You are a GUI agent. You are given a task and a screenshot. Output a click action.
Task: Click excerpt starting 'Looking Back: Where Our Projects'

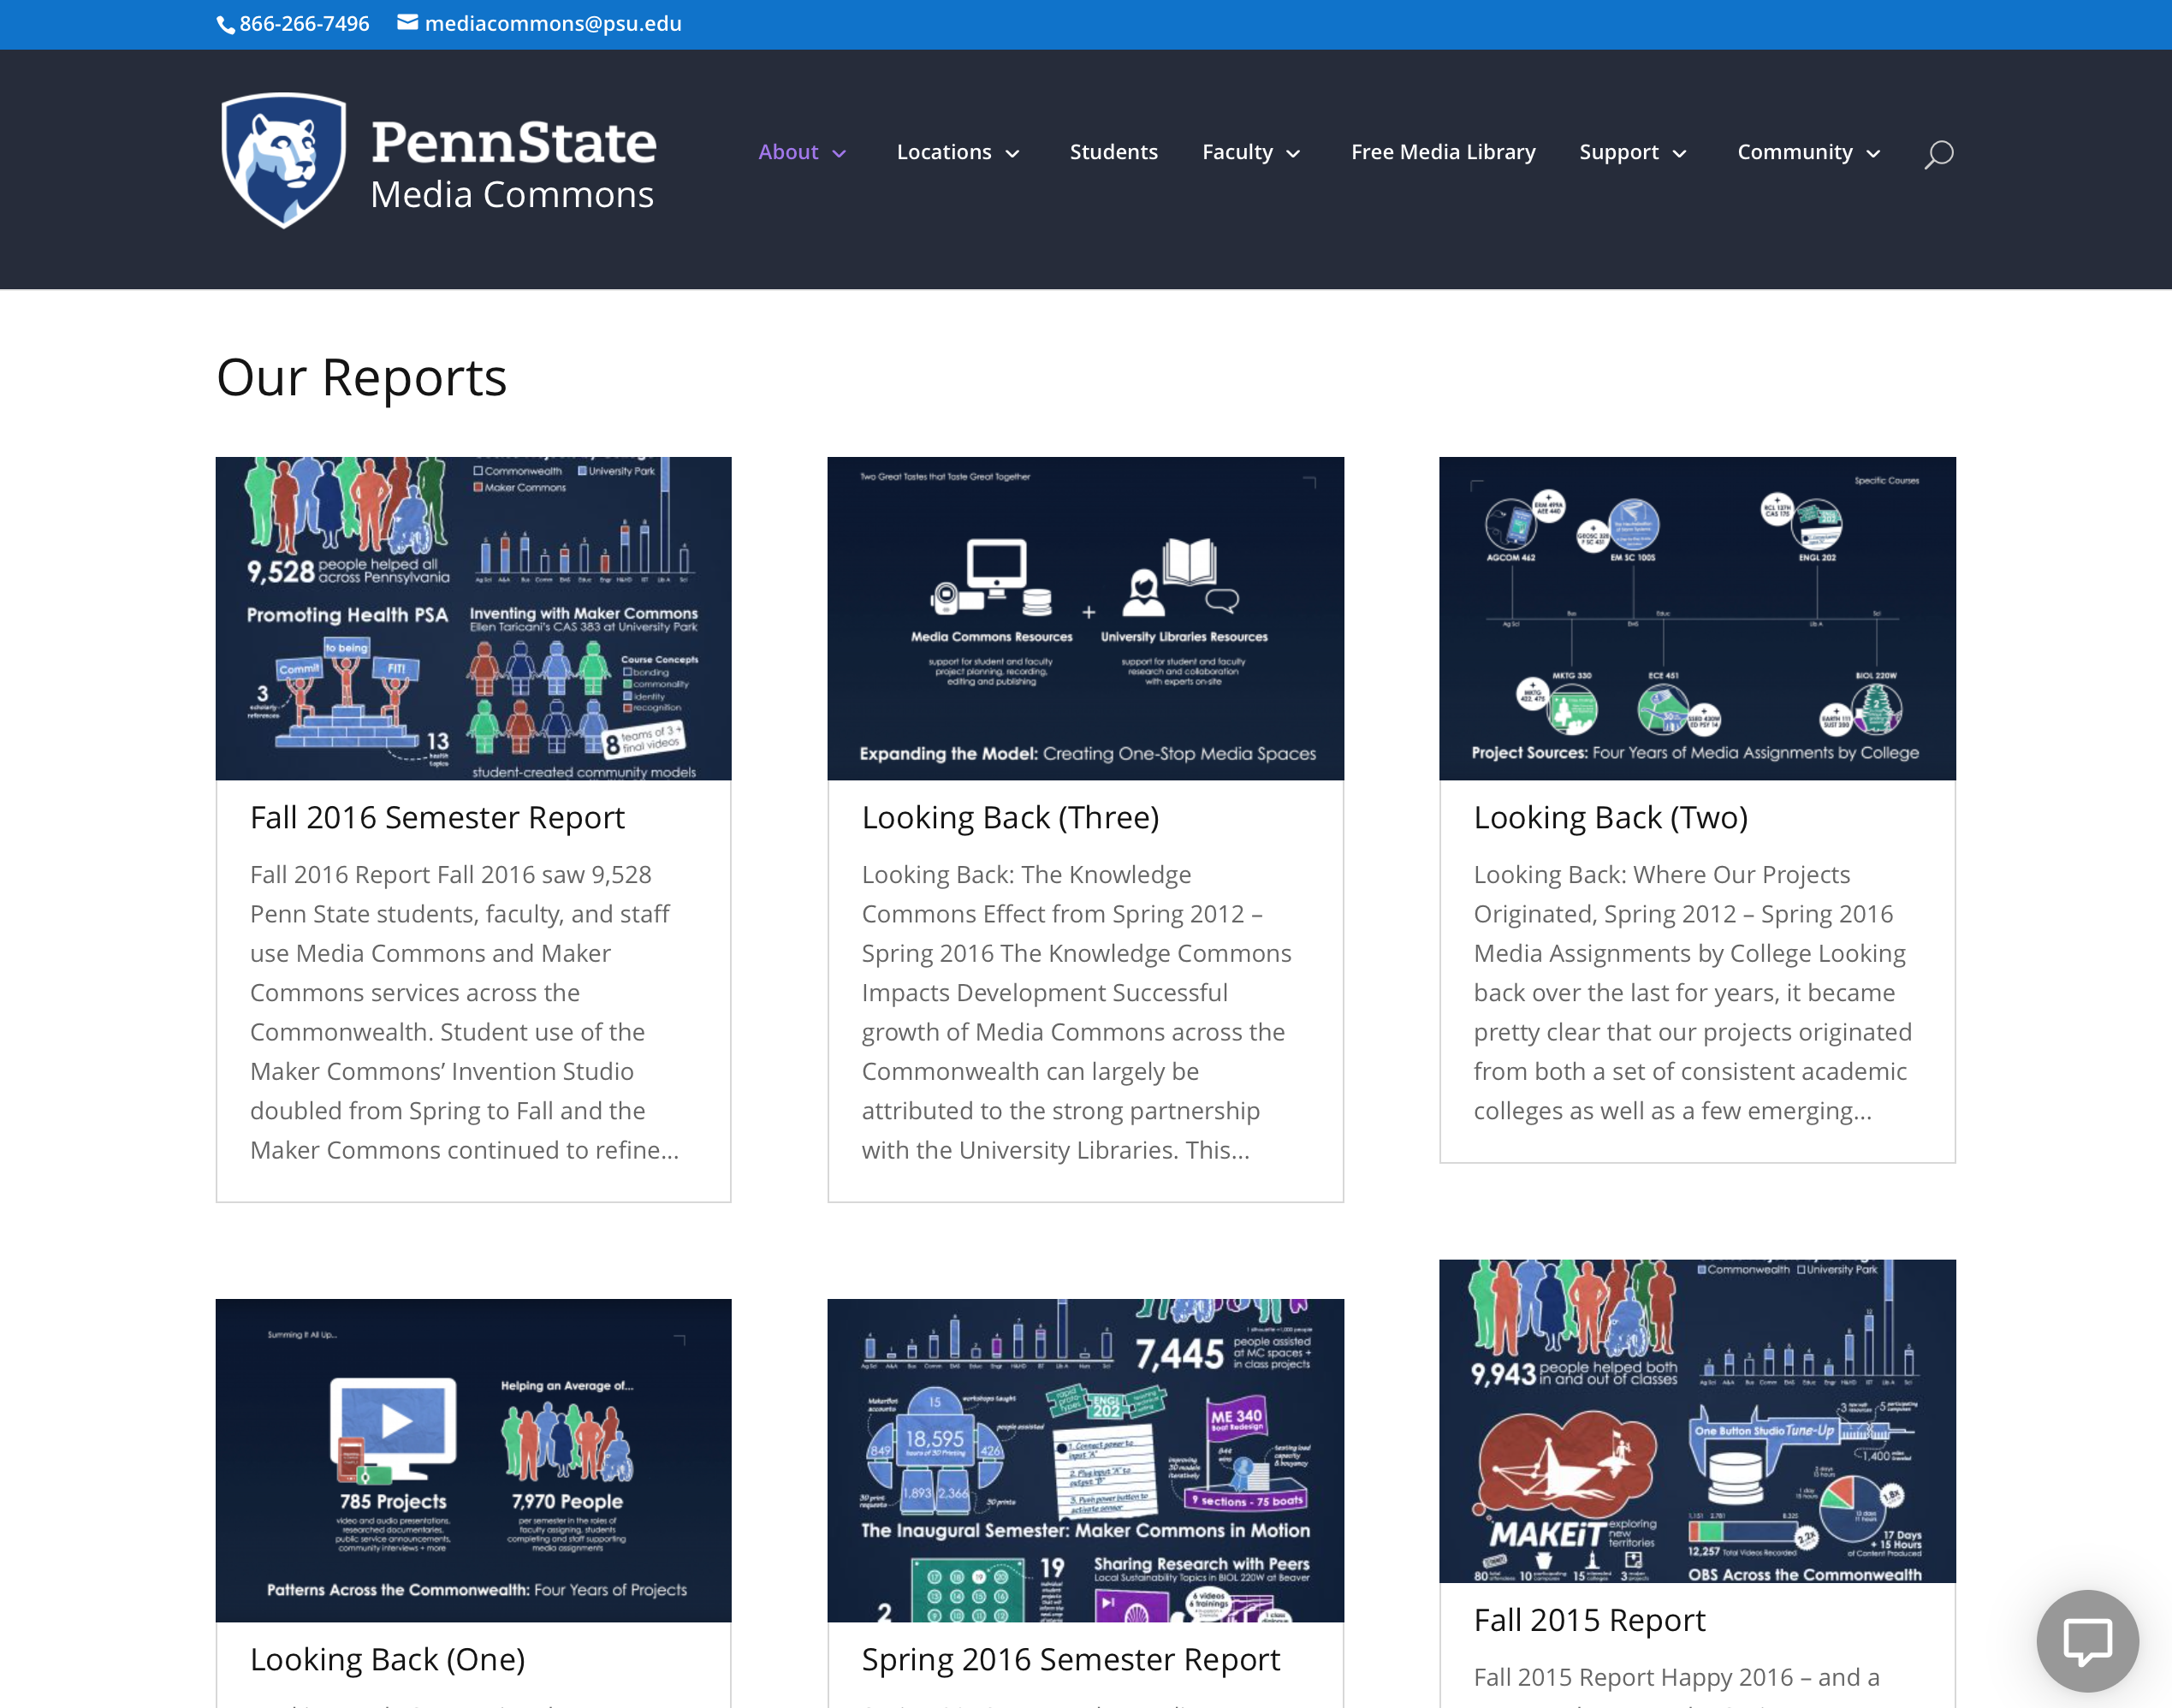click(1693, 992)
